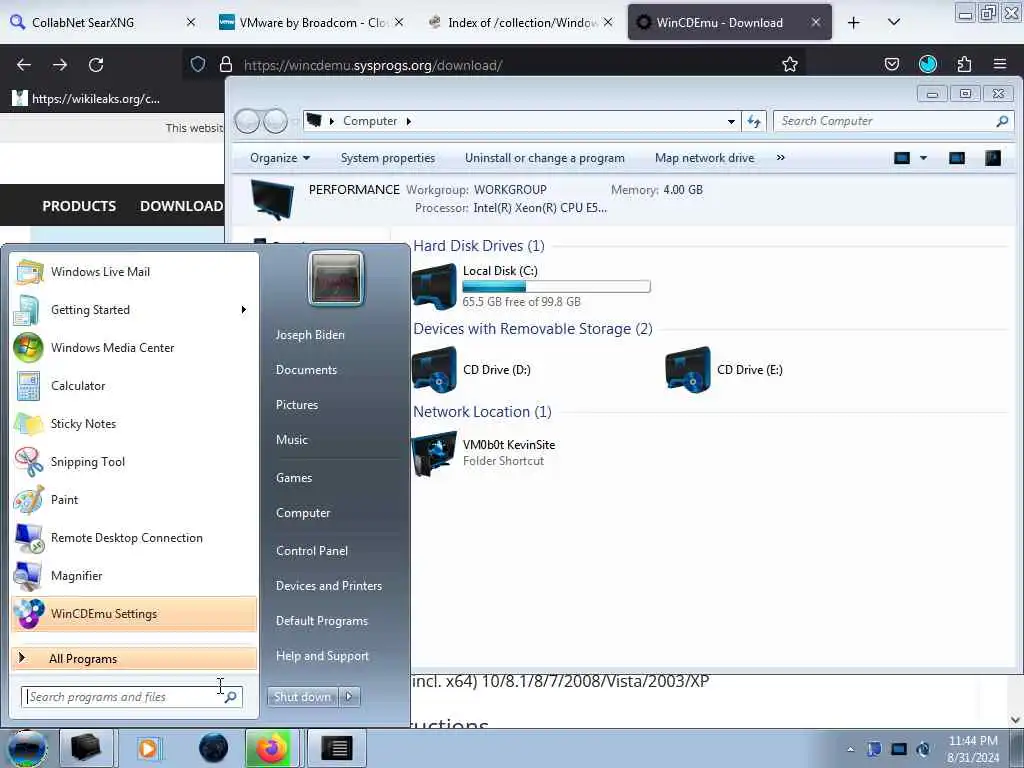Open Pictures from Start menu
Image resolution: width=1024 pixels, height=768 pixels.
click(297, 405)
